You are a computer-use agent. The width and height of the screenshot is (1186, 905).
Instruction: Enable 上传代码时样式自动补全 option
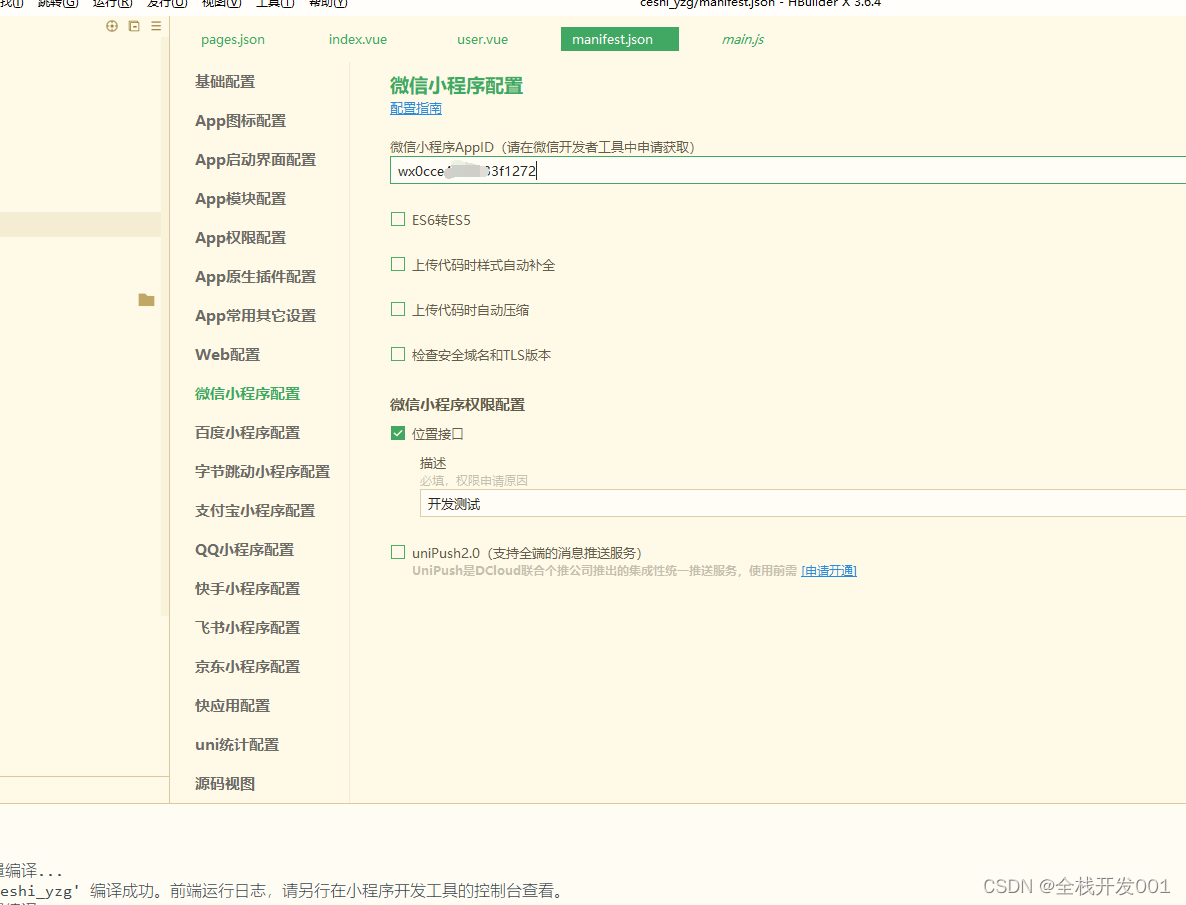click(397, 264)
